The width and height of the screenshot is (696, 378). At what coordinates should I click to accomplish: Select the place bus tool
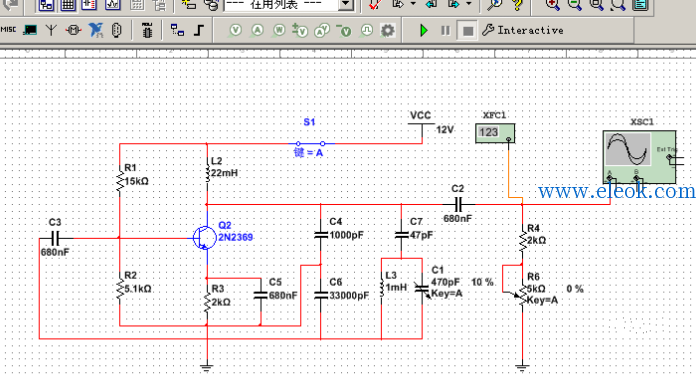(199, 30)
